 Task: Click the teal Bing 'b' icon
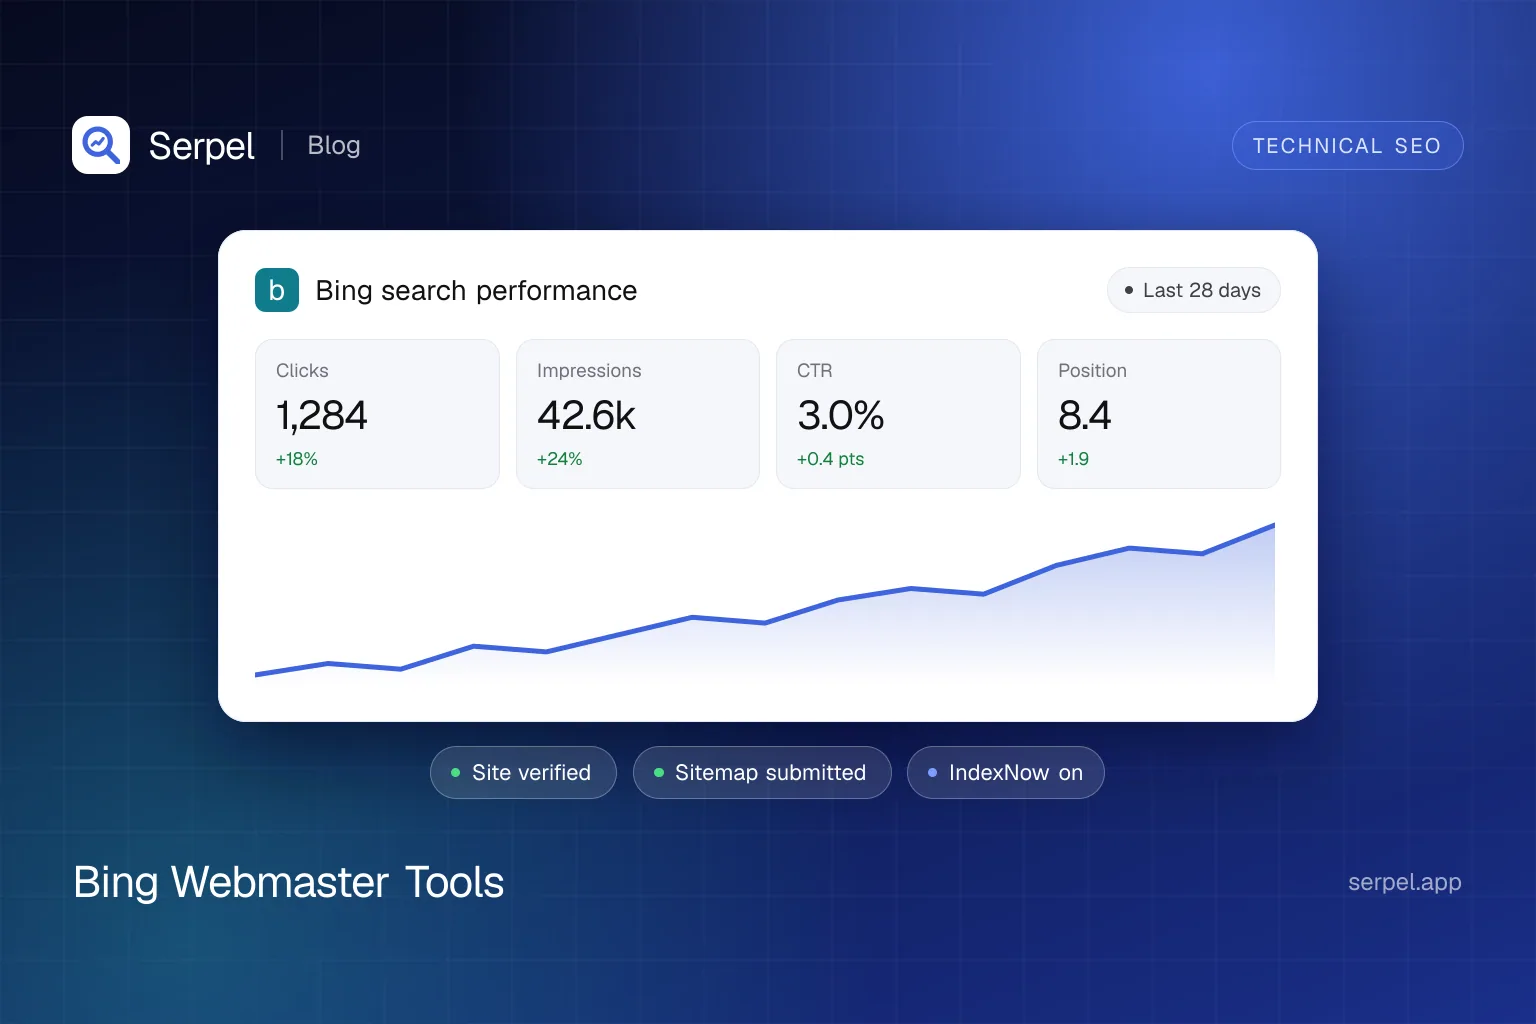277,290
